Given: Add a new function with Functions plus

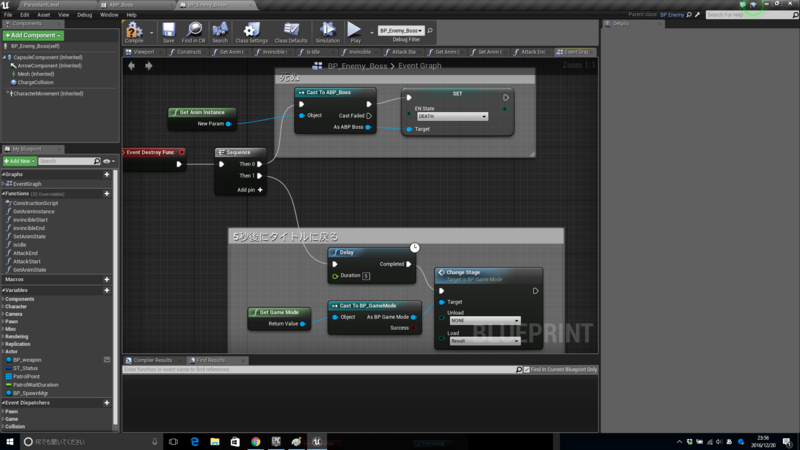Looking at the screenshot, I should 107,194.
